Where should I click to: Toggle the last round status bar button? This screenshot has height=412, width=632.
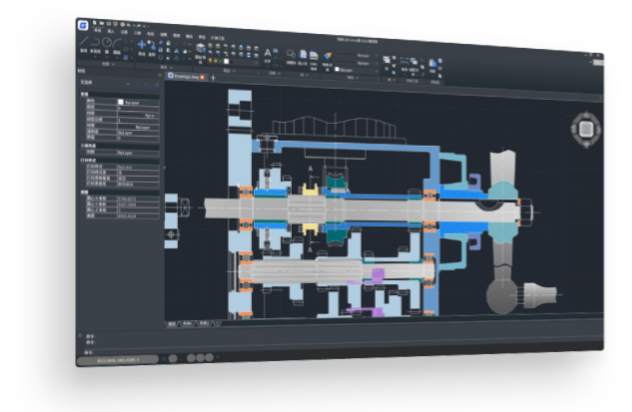point(209,357)
